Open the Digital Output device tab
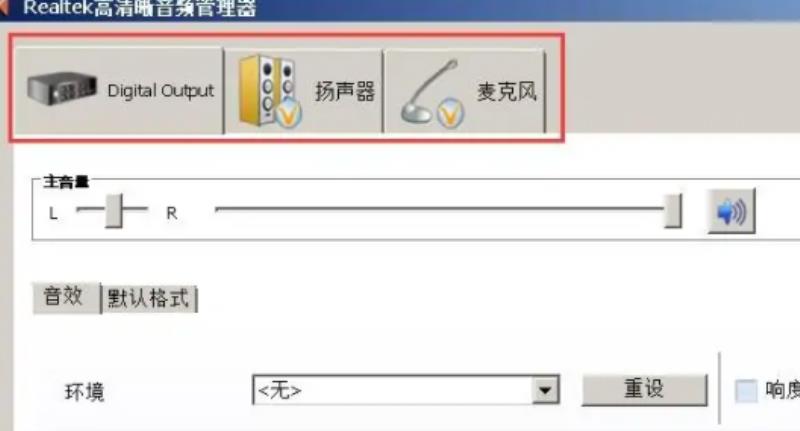The height and width of the screenshot is (431, 800). 119,90
